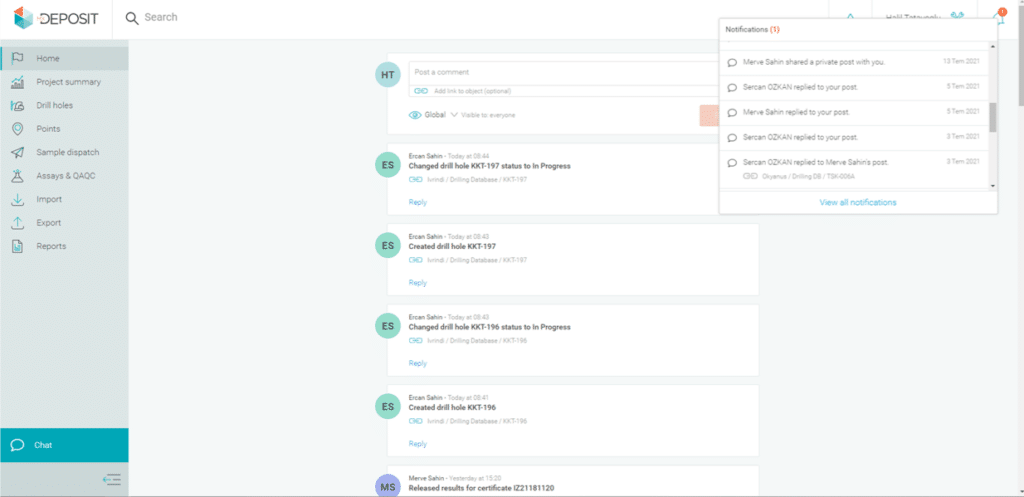
Task: Click the Import download icon
Action: pos(17,199)
